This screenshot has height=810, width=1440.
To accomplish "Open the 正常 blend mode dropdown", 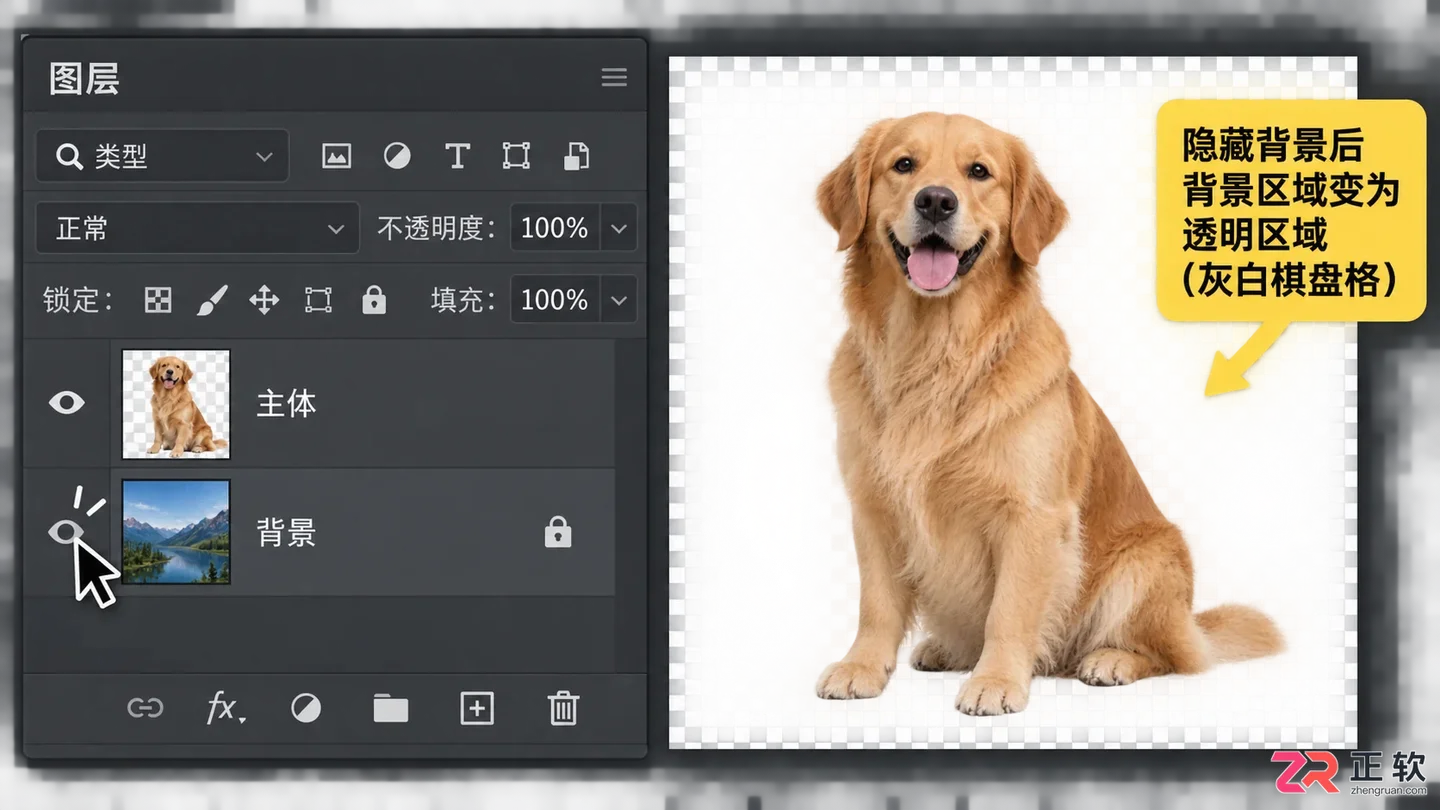I will click(x=197, y=228).
